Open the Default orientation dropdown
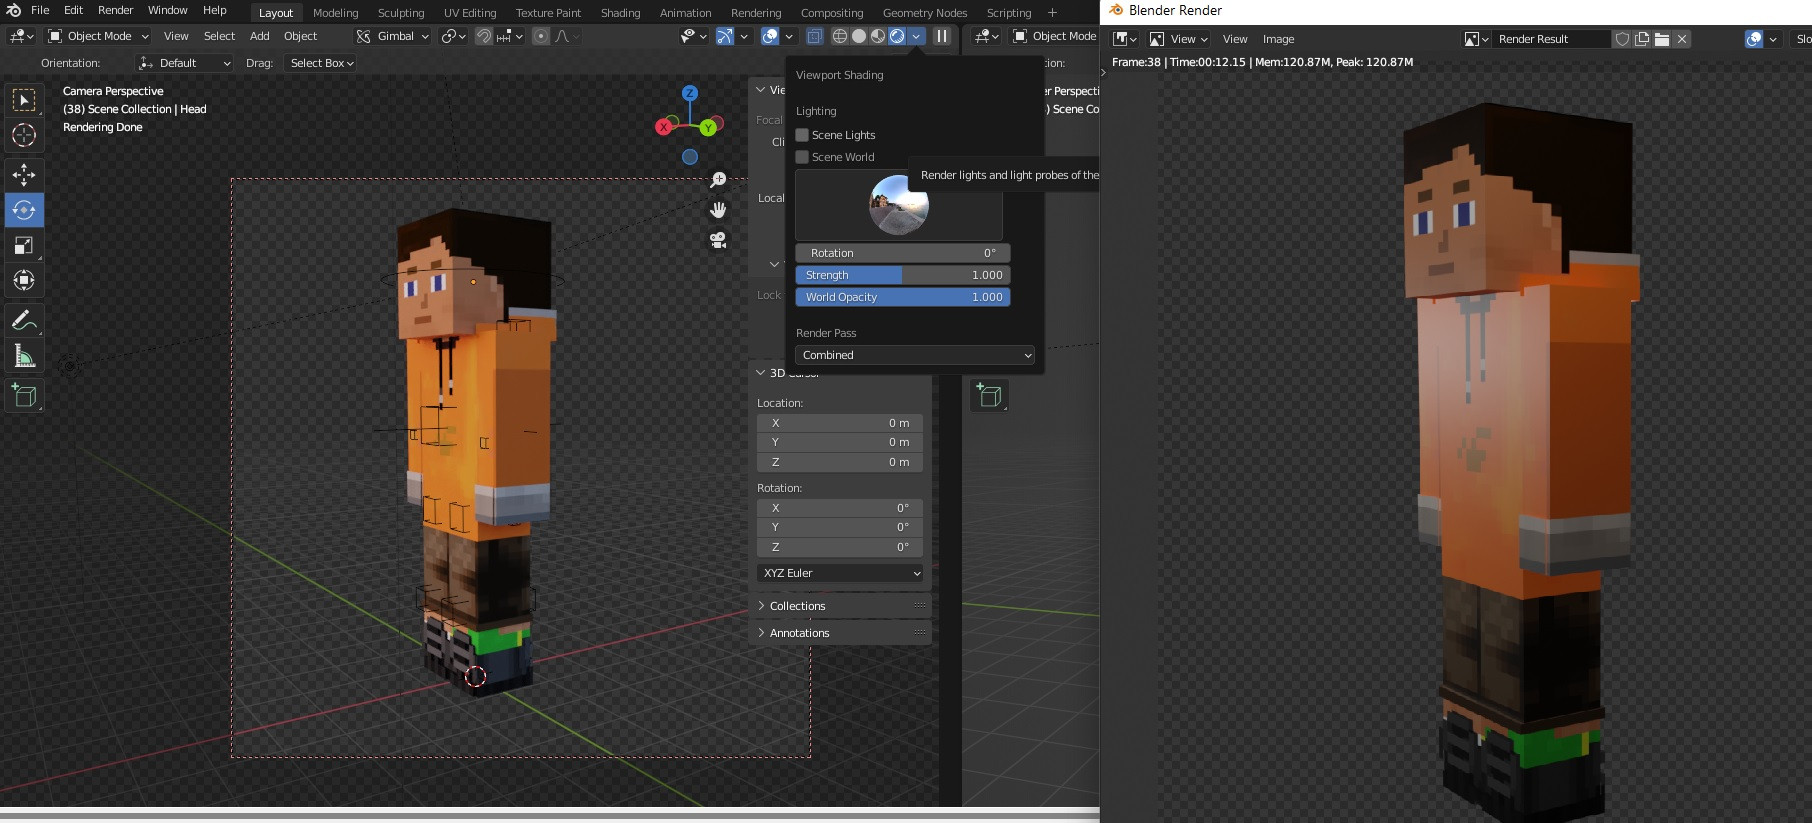 tap(185, 63)
